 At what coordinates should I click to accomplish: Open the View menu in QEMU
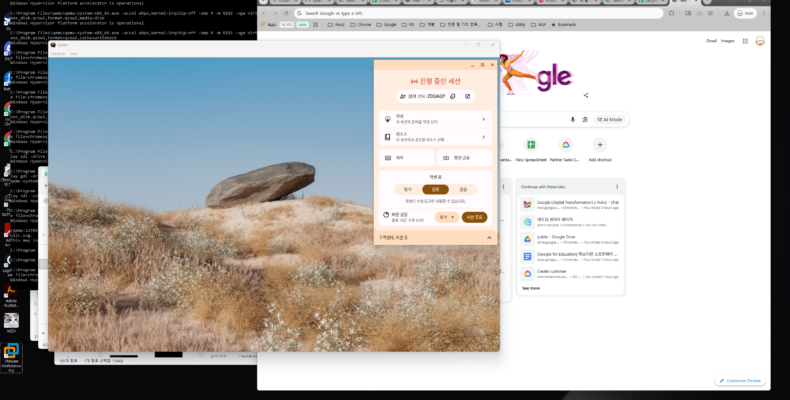coord(74,53)
